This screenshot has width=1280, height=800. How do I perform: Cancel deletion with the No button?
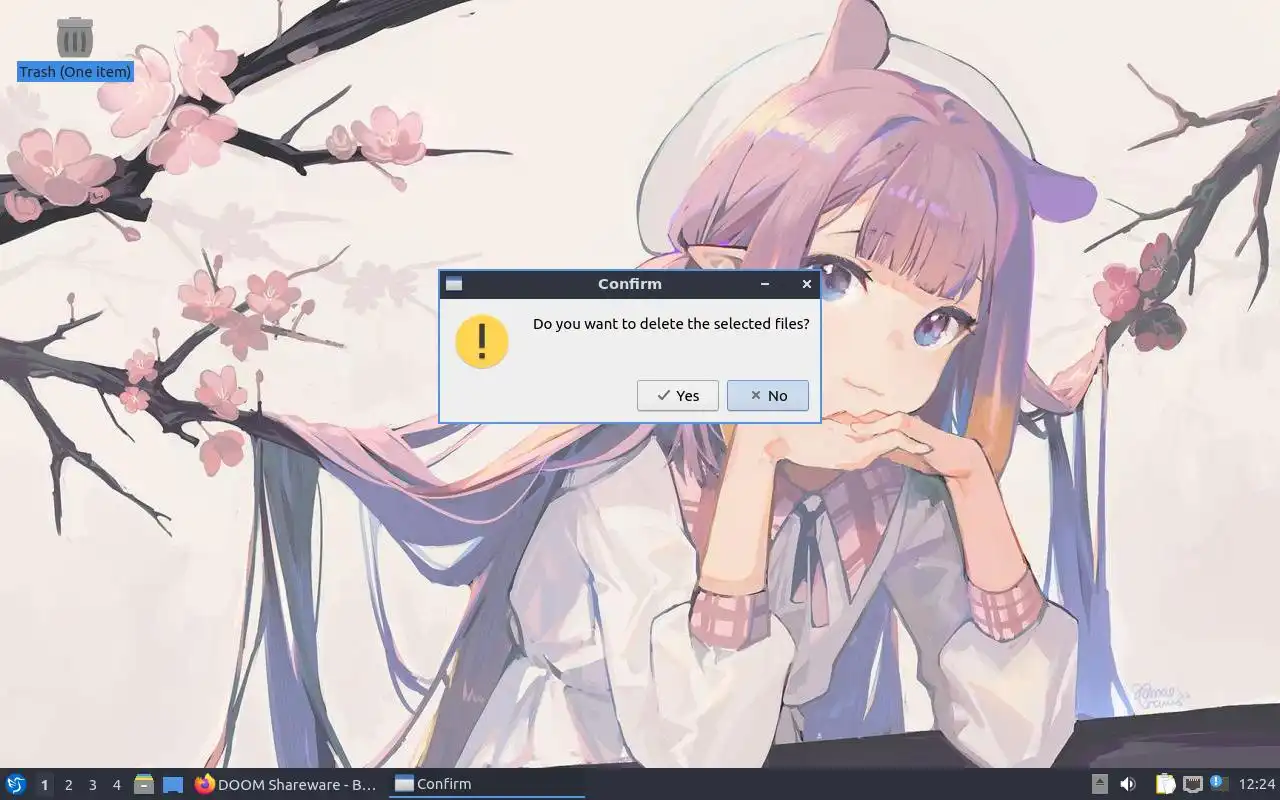point(767,395)
